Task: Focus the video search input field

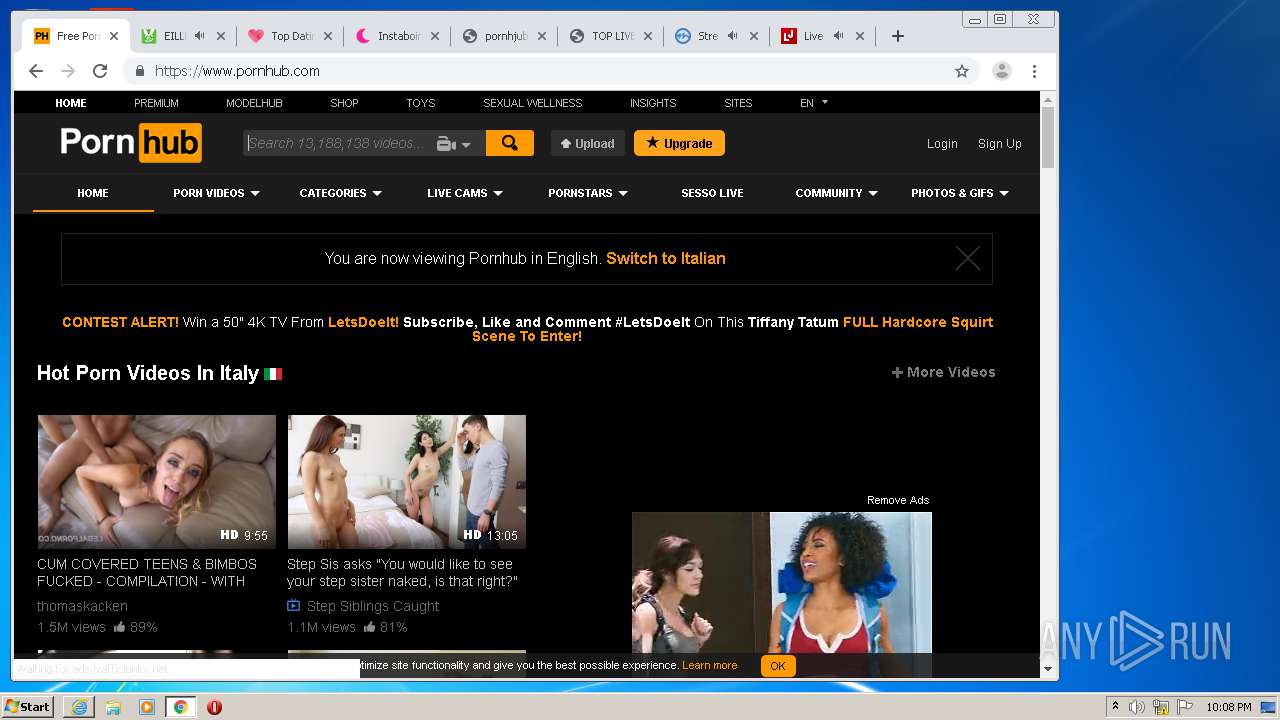Action: pos(339,143)
